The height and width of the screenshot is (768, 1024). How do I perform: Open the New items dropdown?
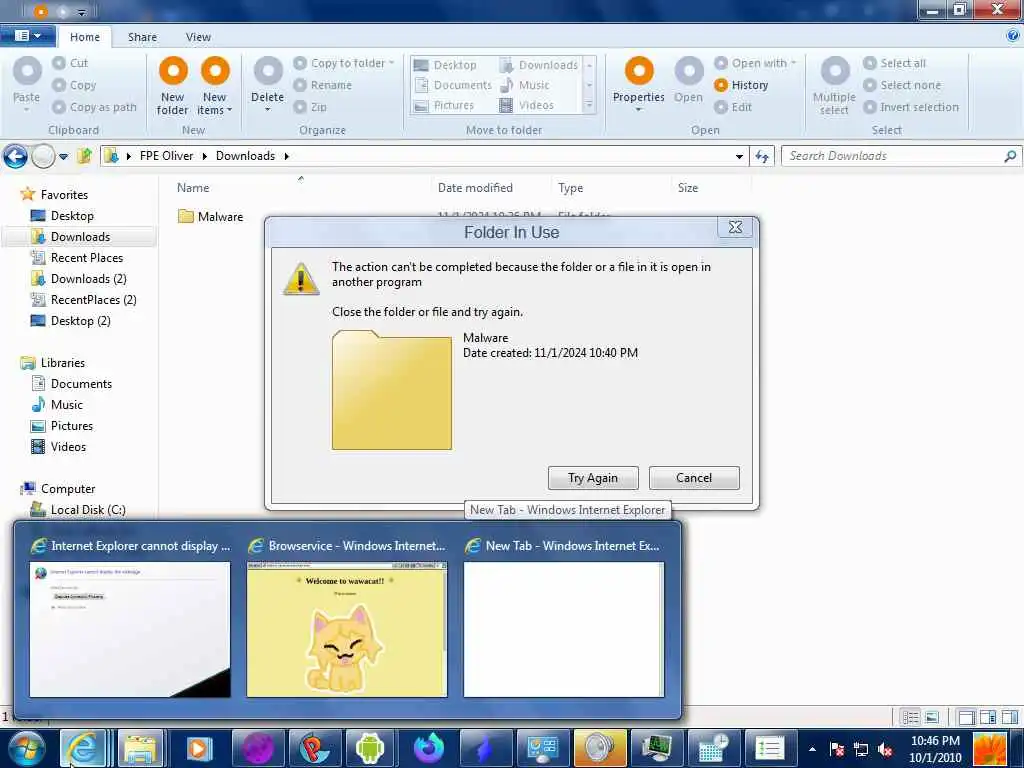(214, 86)
